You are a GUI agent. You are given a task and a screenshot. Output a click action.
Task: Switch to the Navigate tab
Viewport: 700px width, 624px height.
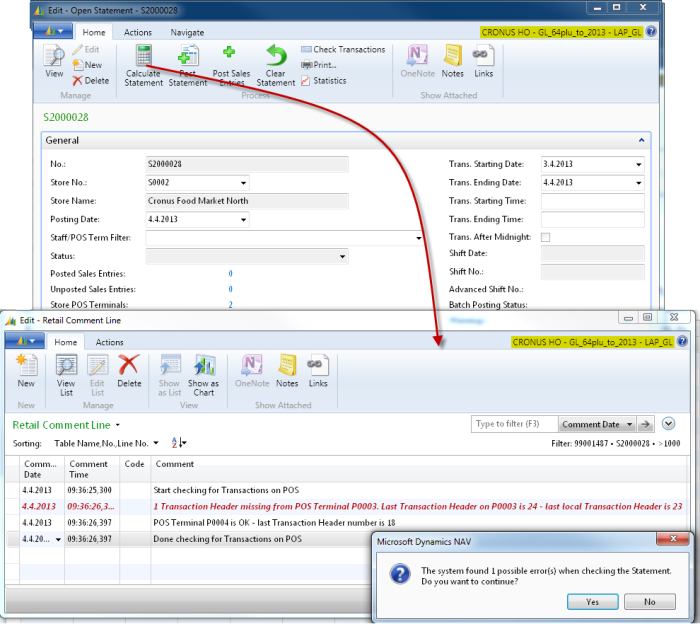pyautogui.click(x=186, y=32)
